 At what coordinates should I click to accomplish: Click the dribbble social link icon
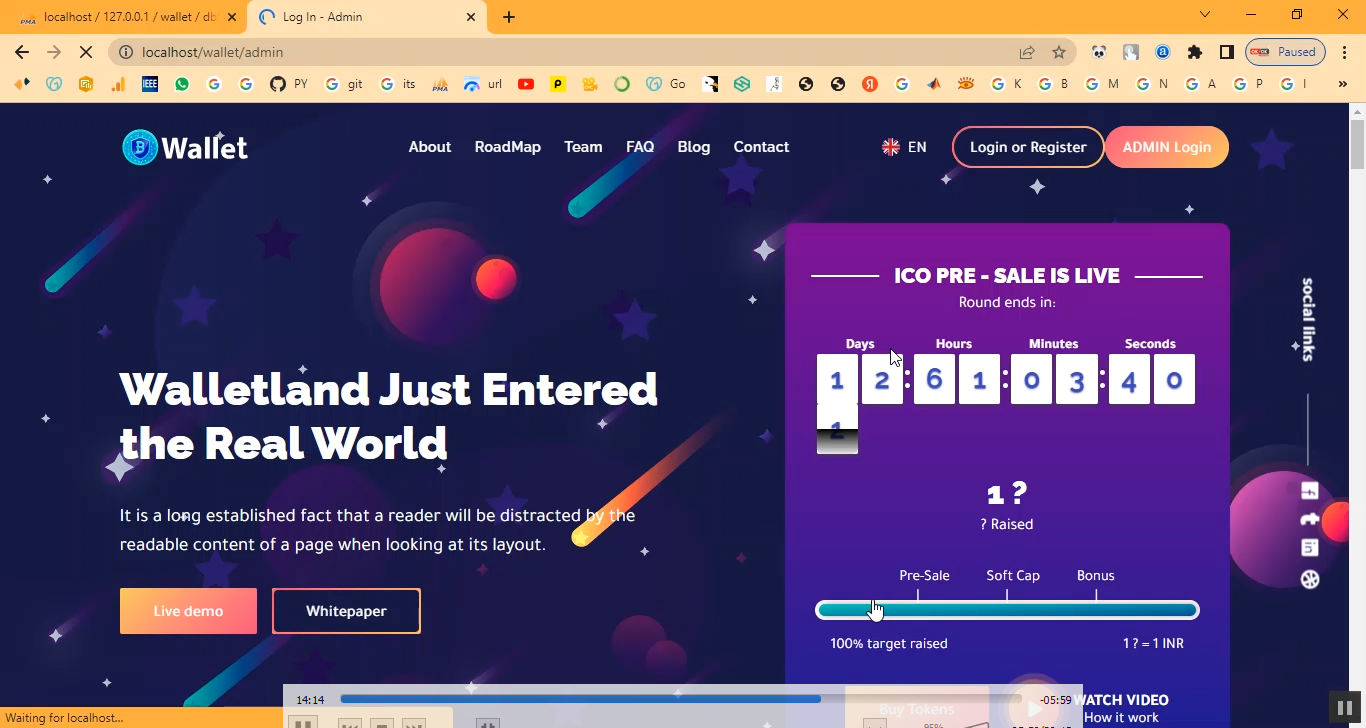tap(1310, 579)
